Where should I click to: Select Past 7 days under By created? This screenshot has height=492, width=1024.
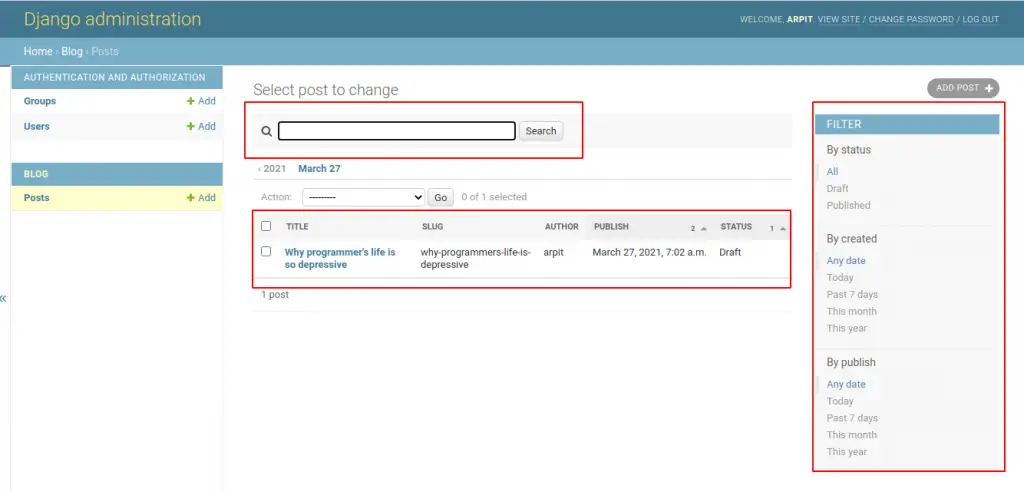coord(852,295)
